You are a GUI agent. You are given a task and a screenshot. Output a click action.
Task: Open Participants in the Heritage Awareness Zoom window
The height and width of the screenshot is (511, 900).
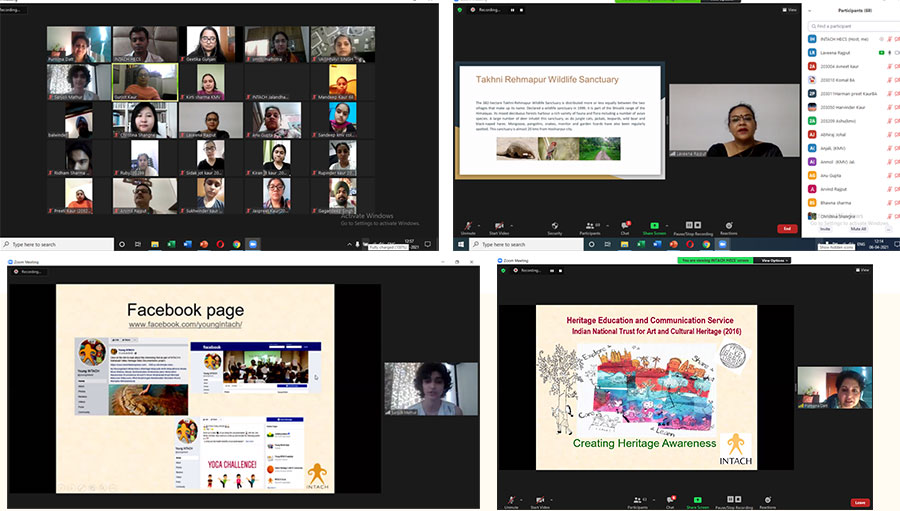(x=637, y=502)
